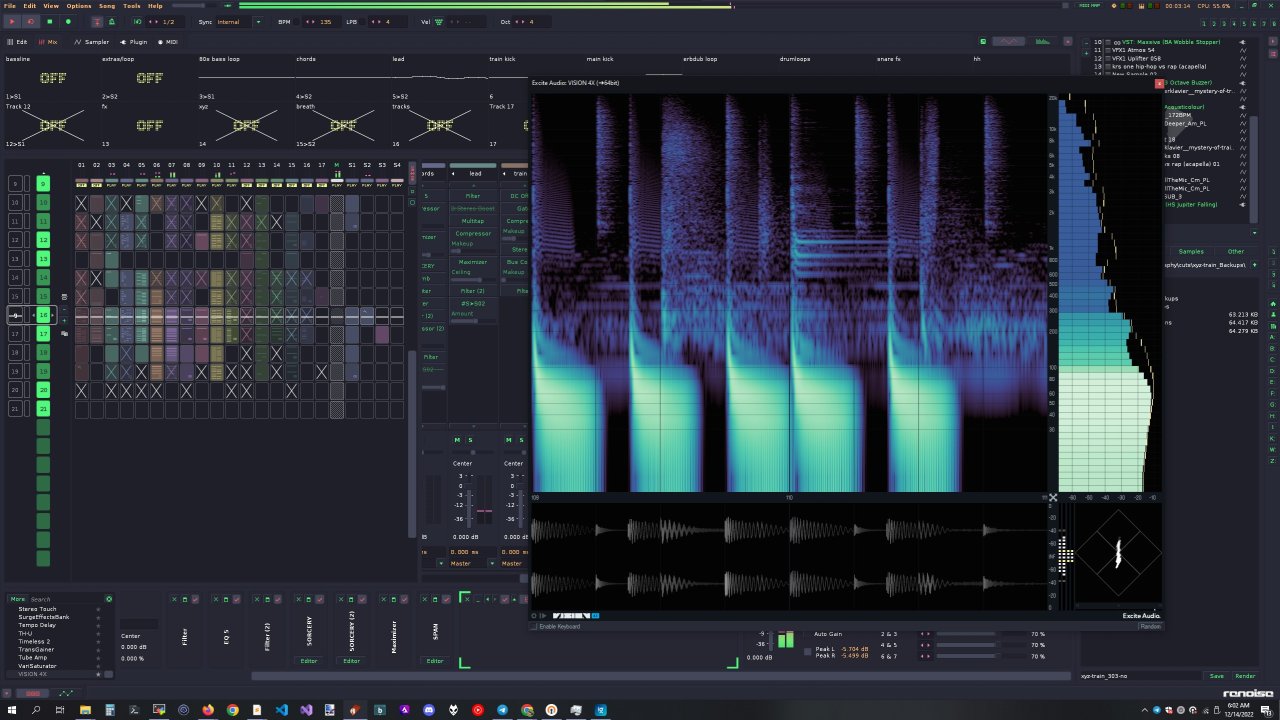
Task: Remove the EQ 5 device with X
Action: tap(216, 599)
